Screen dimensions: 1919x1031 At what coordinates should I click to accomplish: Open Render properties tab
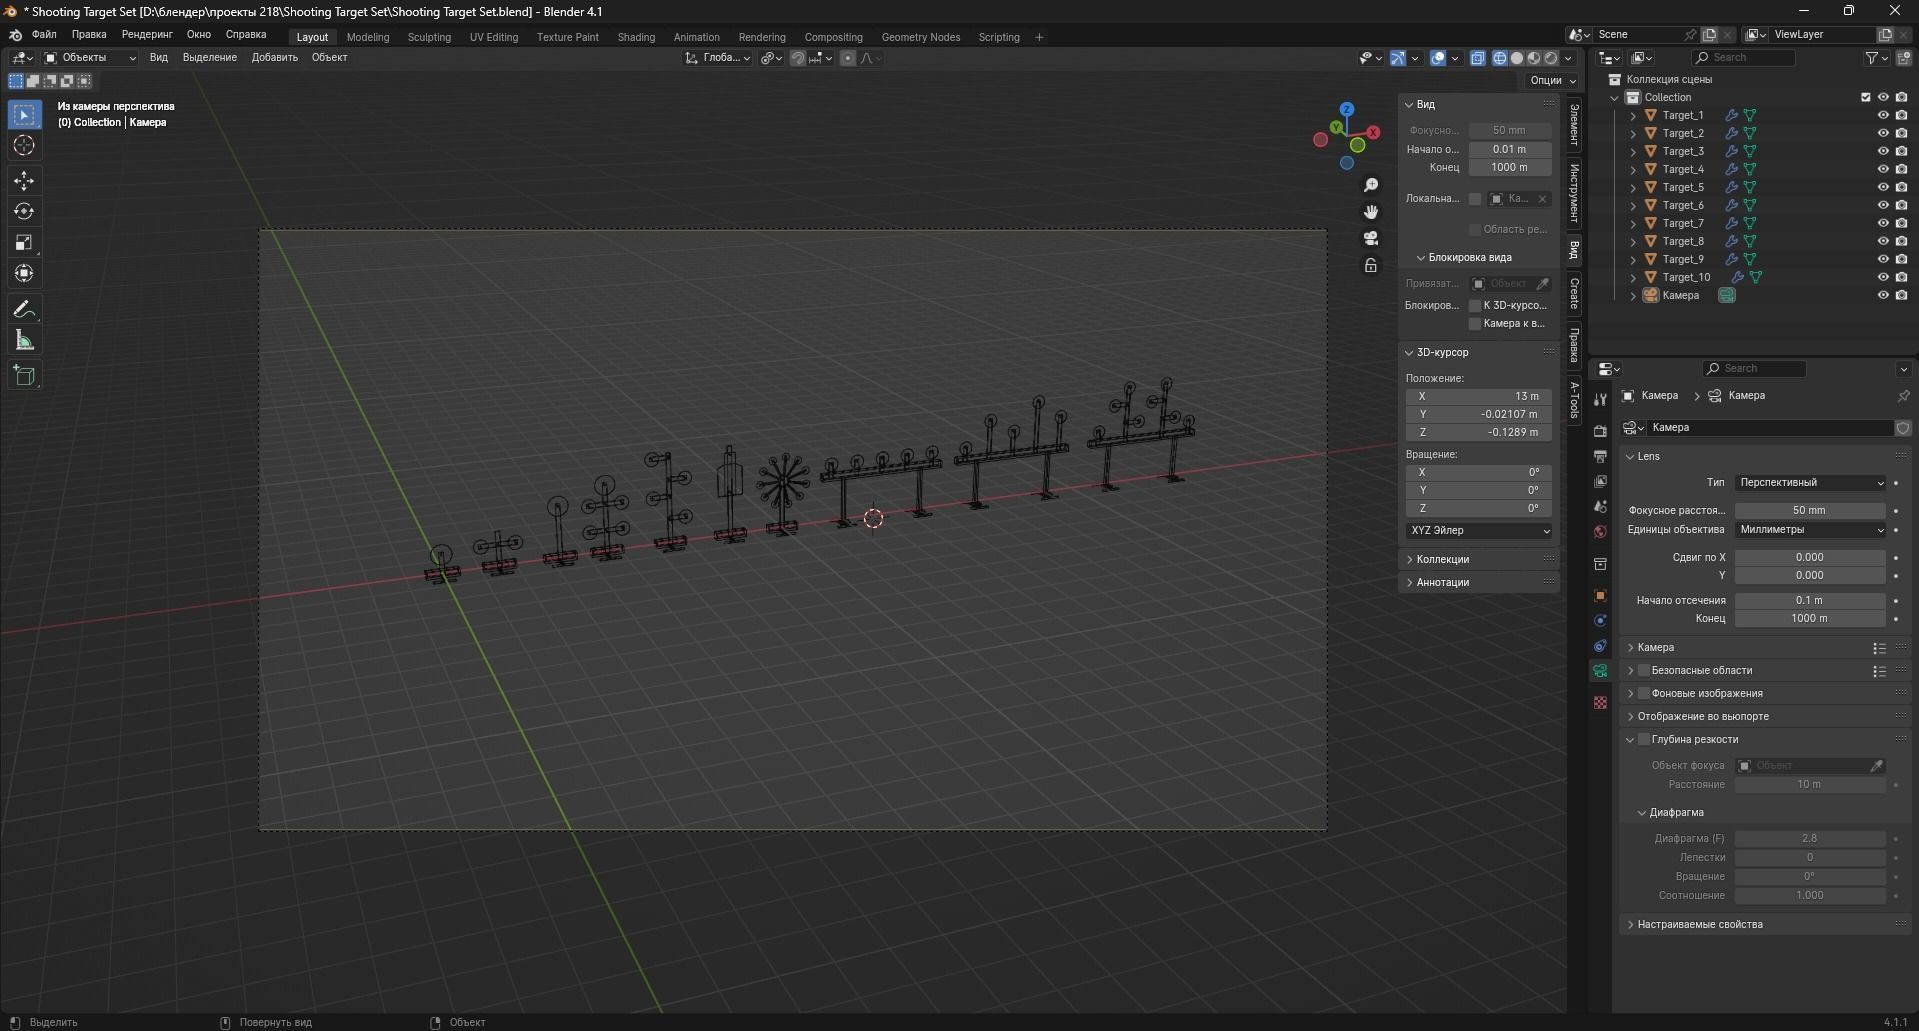tap(1600, 431)
